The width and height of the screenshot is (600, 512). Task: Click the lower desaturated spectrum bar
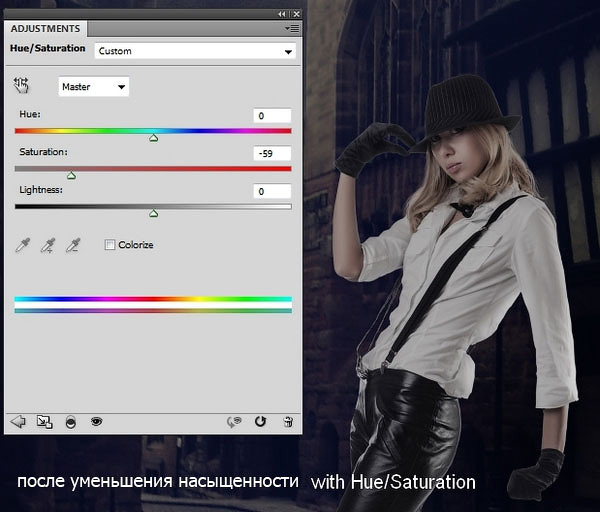[153, 311]
